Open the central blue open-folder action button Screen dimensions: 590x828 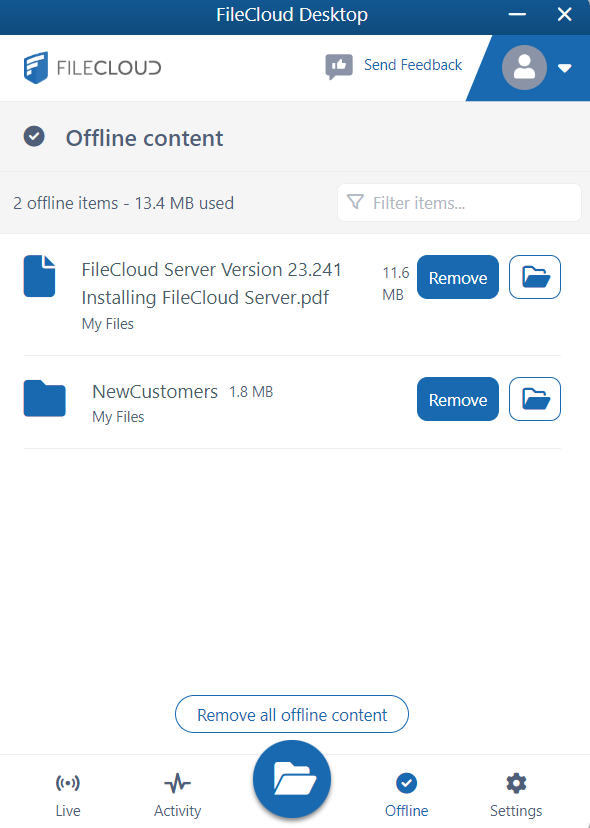click(291, 778)
